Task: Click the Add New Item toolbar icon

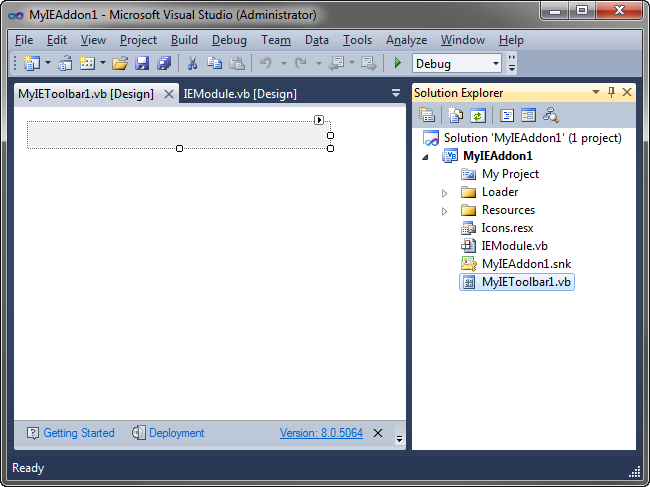Action: pyautogui.click(x=87, y=63)
